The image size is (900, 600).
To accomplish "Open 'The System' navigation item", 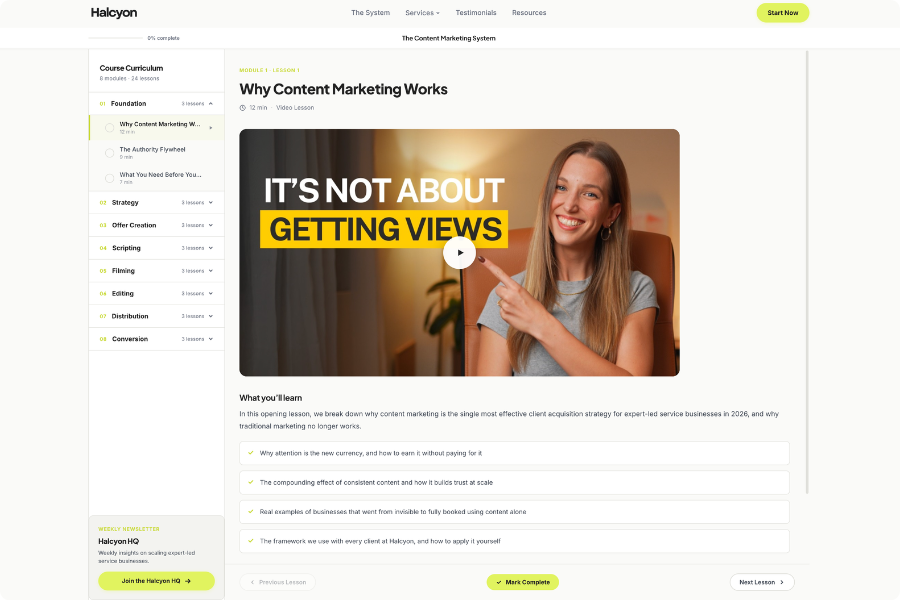I will (370, 13).
